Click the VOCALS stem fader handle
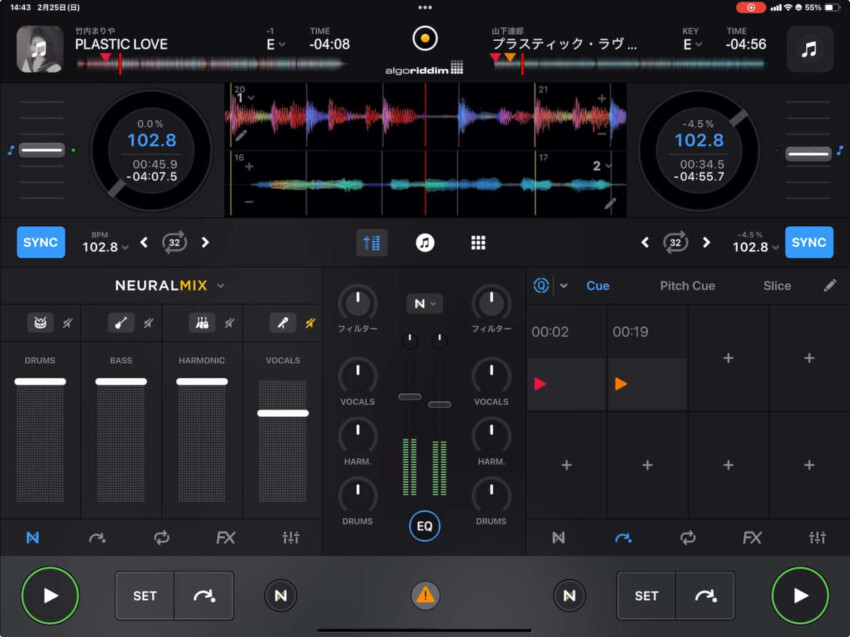Image resolution: width=850 pixels, height=637 pixels. pos(283,413)
